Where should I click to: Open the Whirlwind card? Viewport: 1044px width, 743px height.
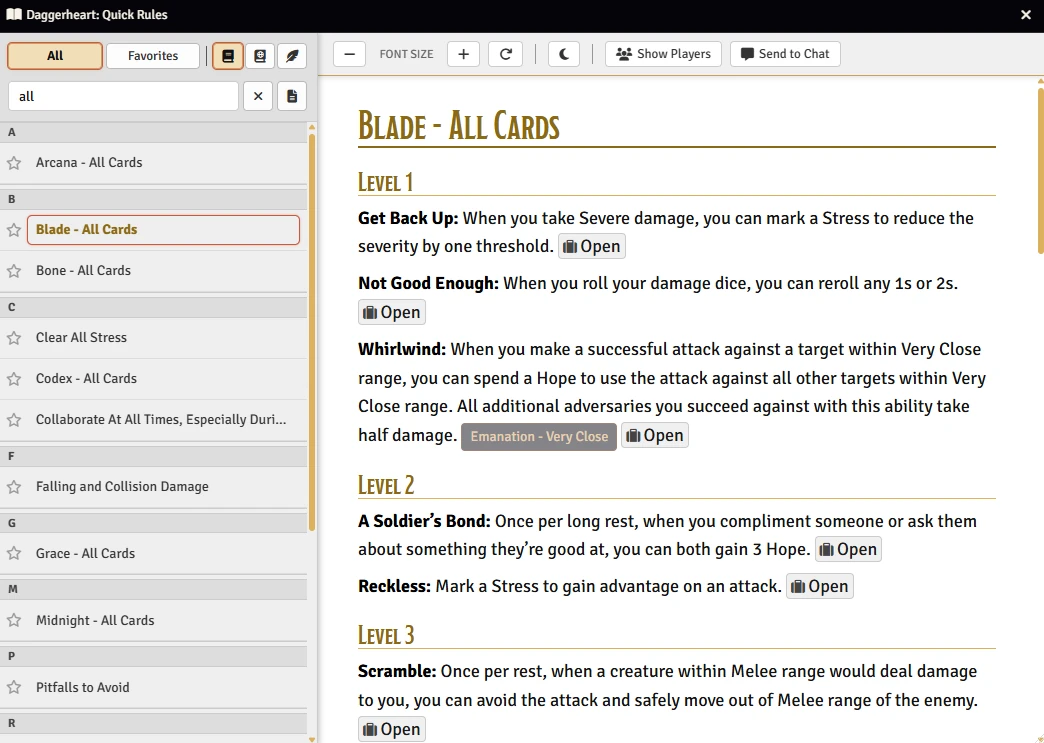click(654, 435)
